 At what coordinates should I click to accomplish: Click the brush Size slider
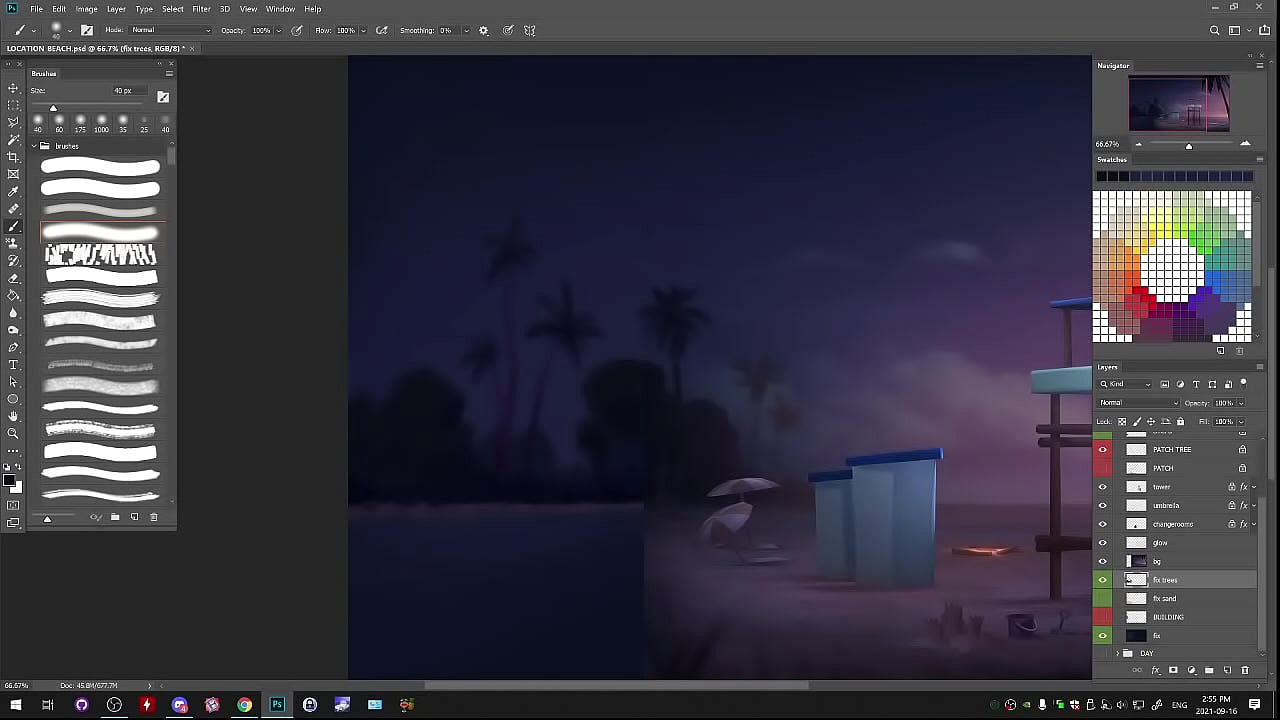(x=53, y=108)
